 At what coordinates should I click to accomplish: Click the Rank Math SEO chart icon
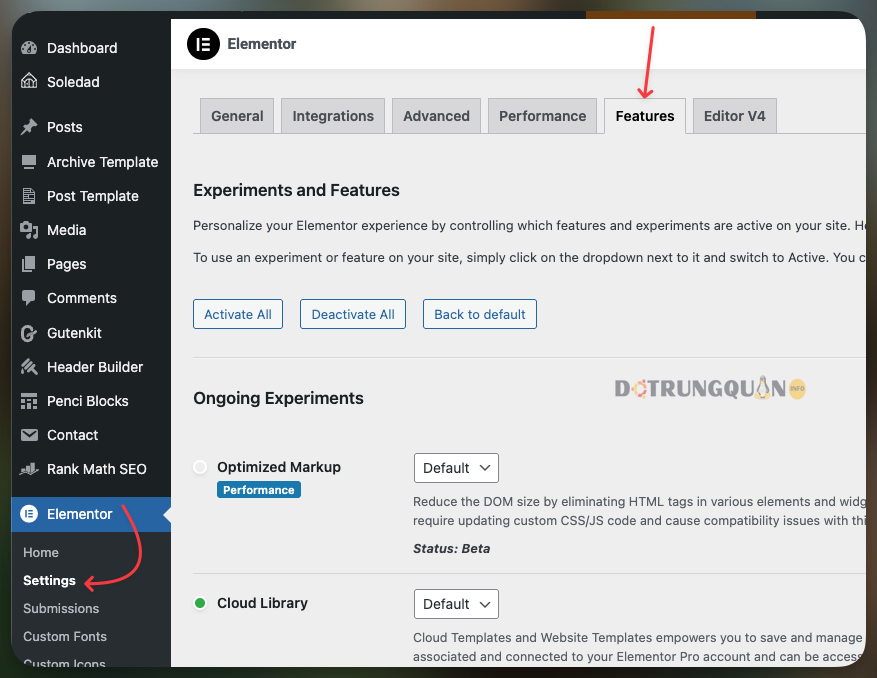point(29,469)
